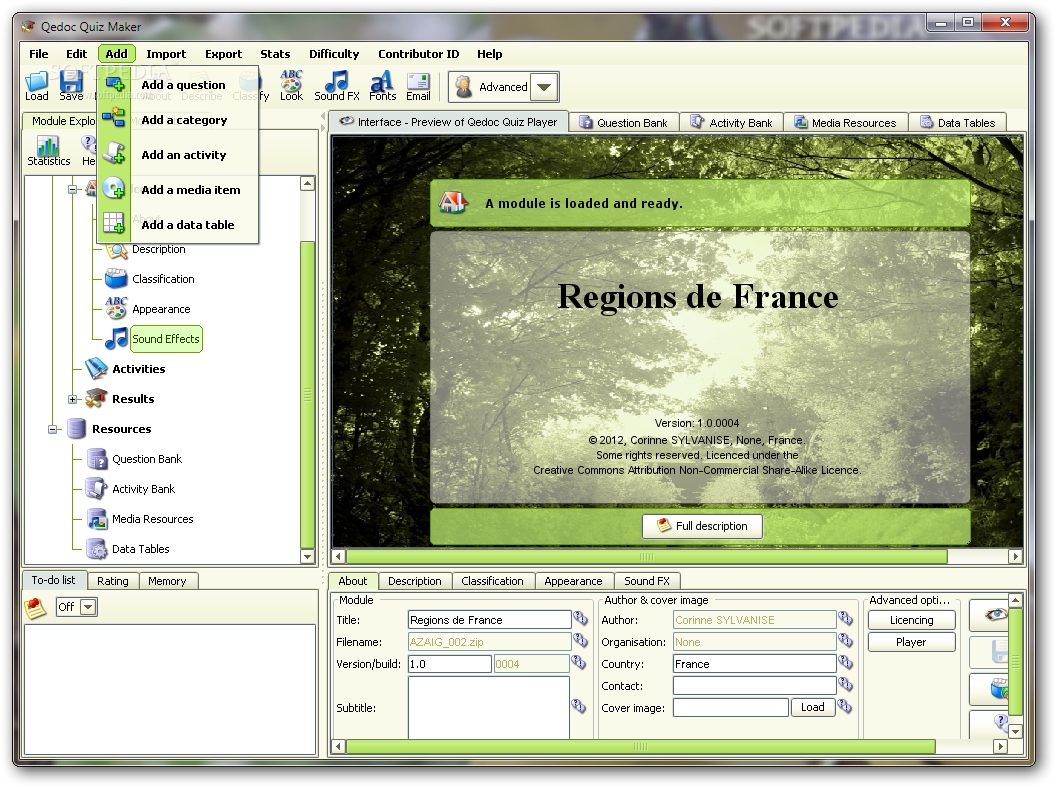Open the Sound FX properties tab
The height and width of the screenshot is (787, 1056).
point(647,580)
